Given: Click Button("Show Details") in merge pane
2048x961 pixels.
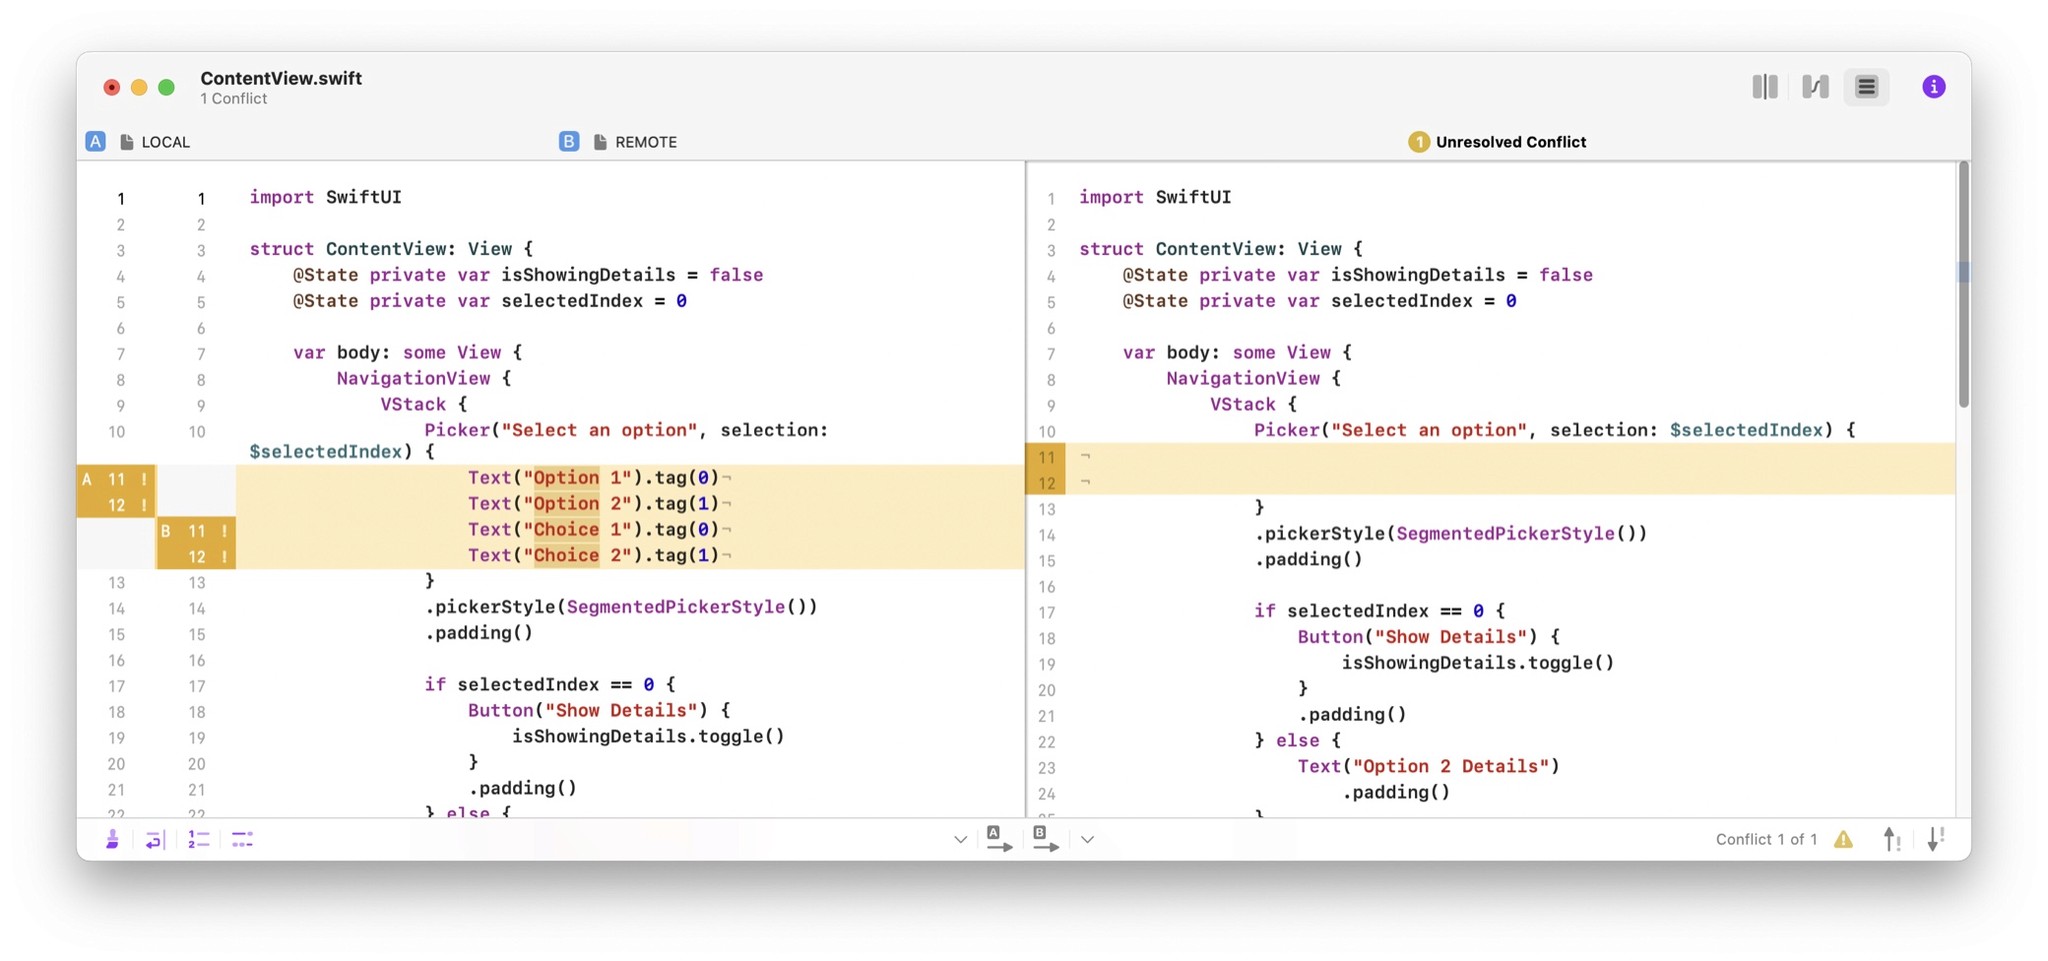Looking at the screenshot, I should [1429, 637].
